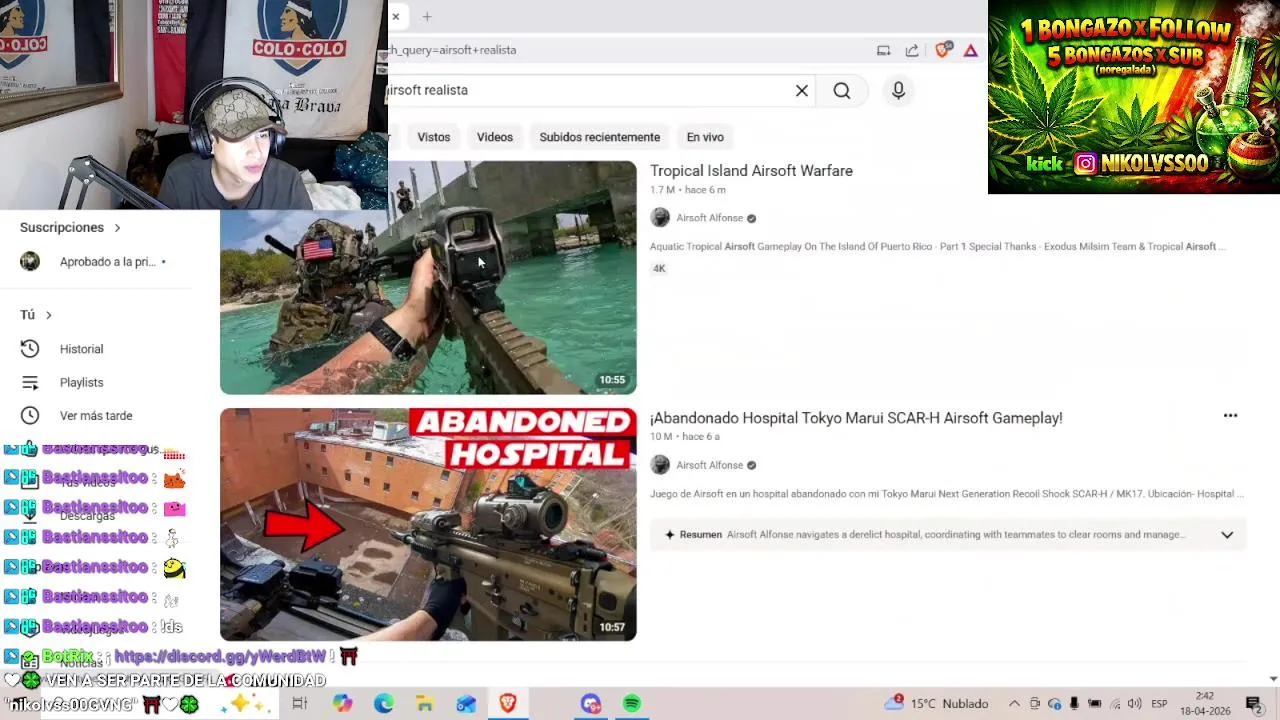
Task: Select the En vivo filter chip
Action: (705, 137)
